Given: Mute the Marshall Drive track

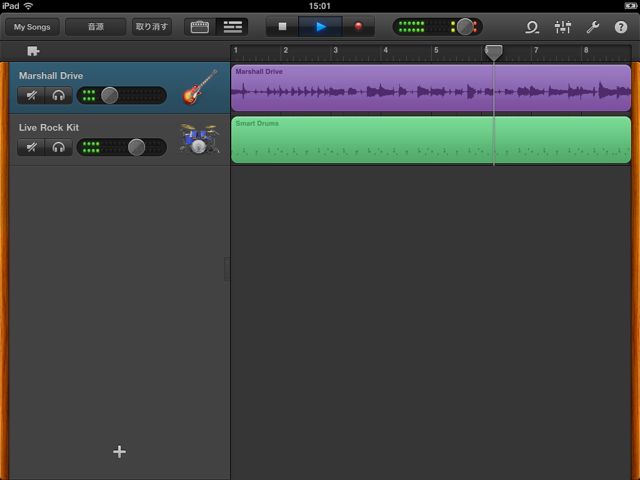Looking at the screenshot, I should click(31, 96).
